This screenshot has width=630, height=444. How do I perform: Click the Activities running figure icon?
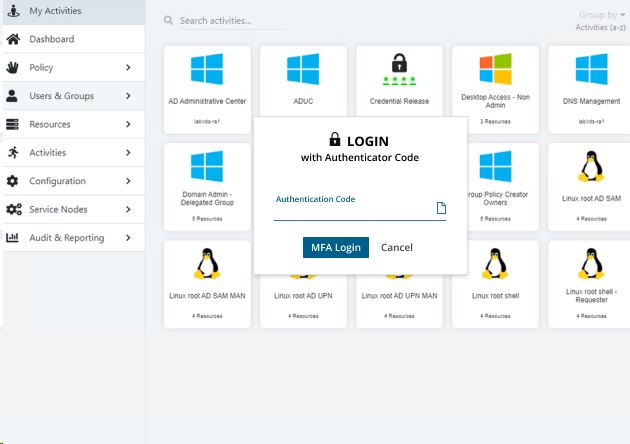pos(13,153)
